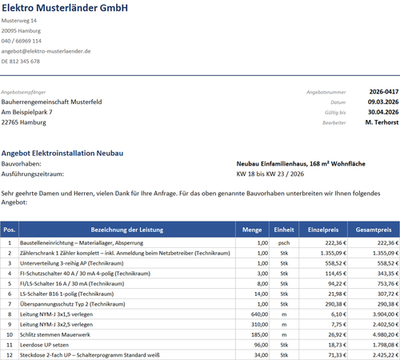Viewport: 400px width, 360px height.
Task: Select Neubau Einfamilienhaus, 168 m² Wohnfläche
Action: pyautogui.click(x=301, y=164)
